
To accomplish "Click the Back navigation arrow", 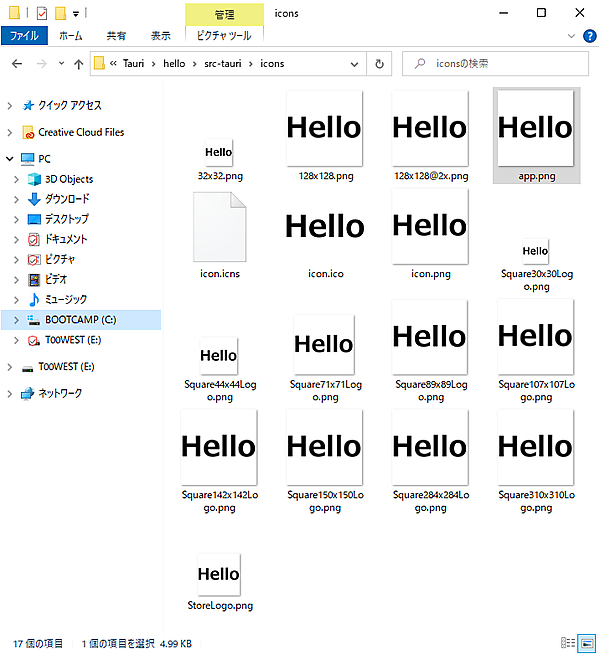I will point(16,63).
